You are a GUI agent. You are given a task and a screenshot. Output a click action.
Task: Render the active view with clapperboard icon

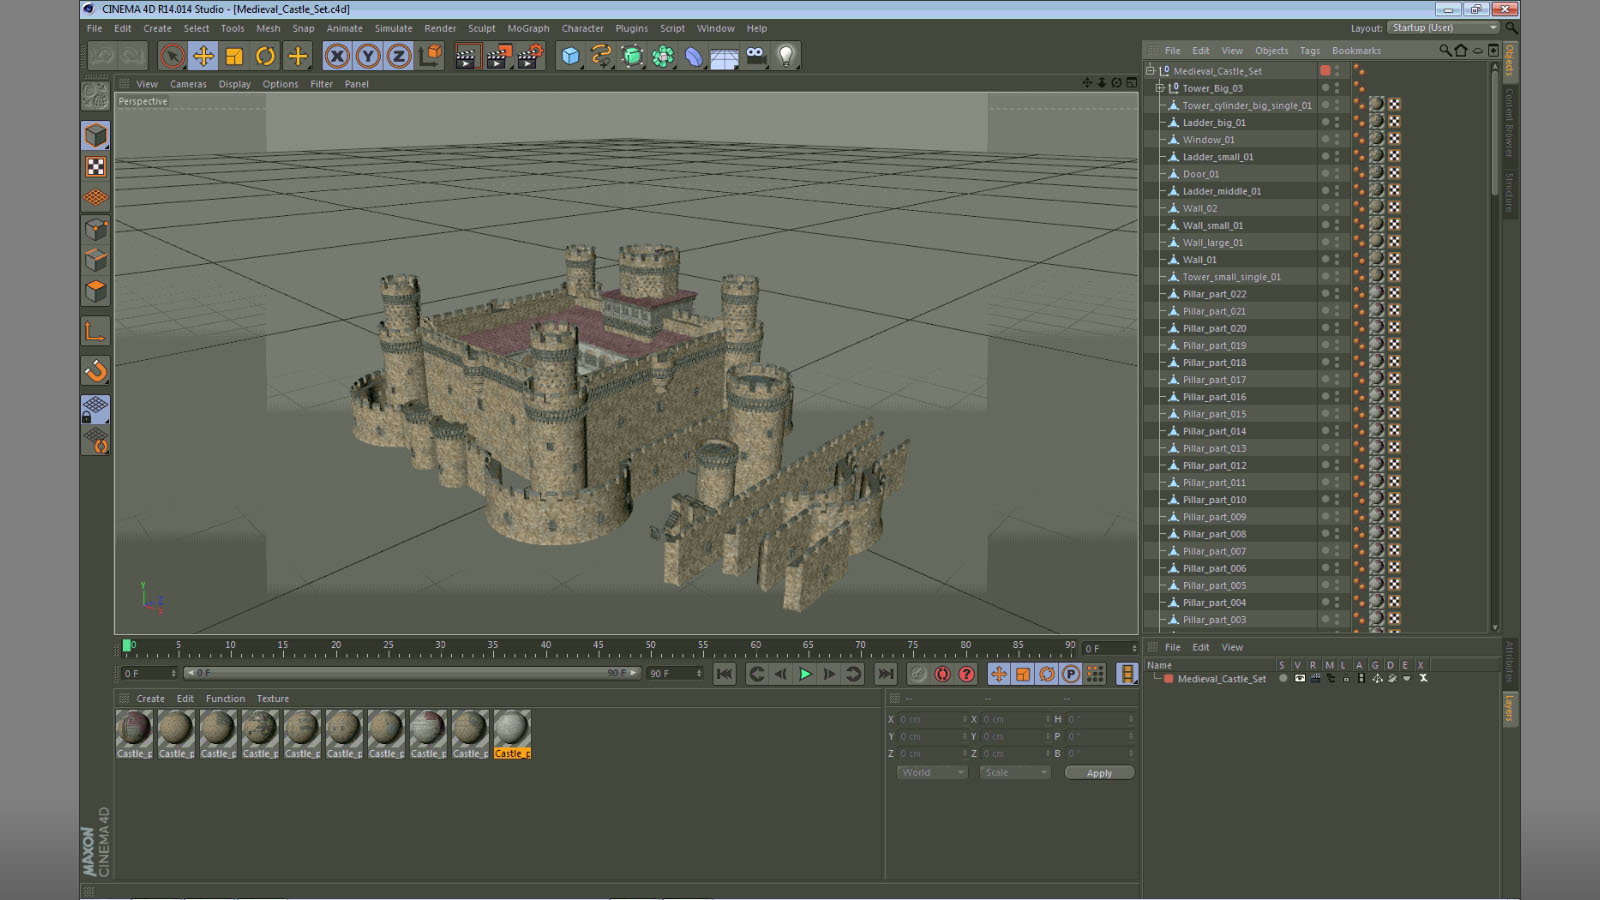pyautogui.click(x=466, y=56)
